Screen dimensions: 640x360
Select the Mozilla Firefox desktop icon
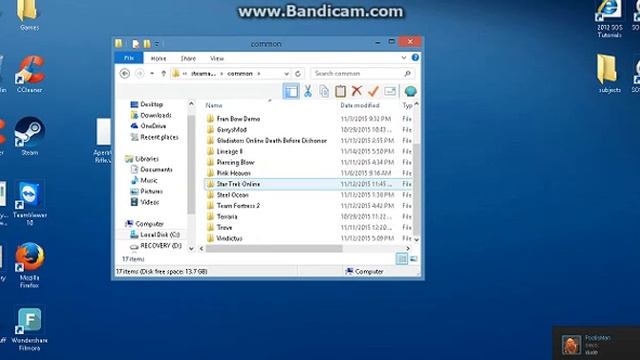tap(29, 265)
